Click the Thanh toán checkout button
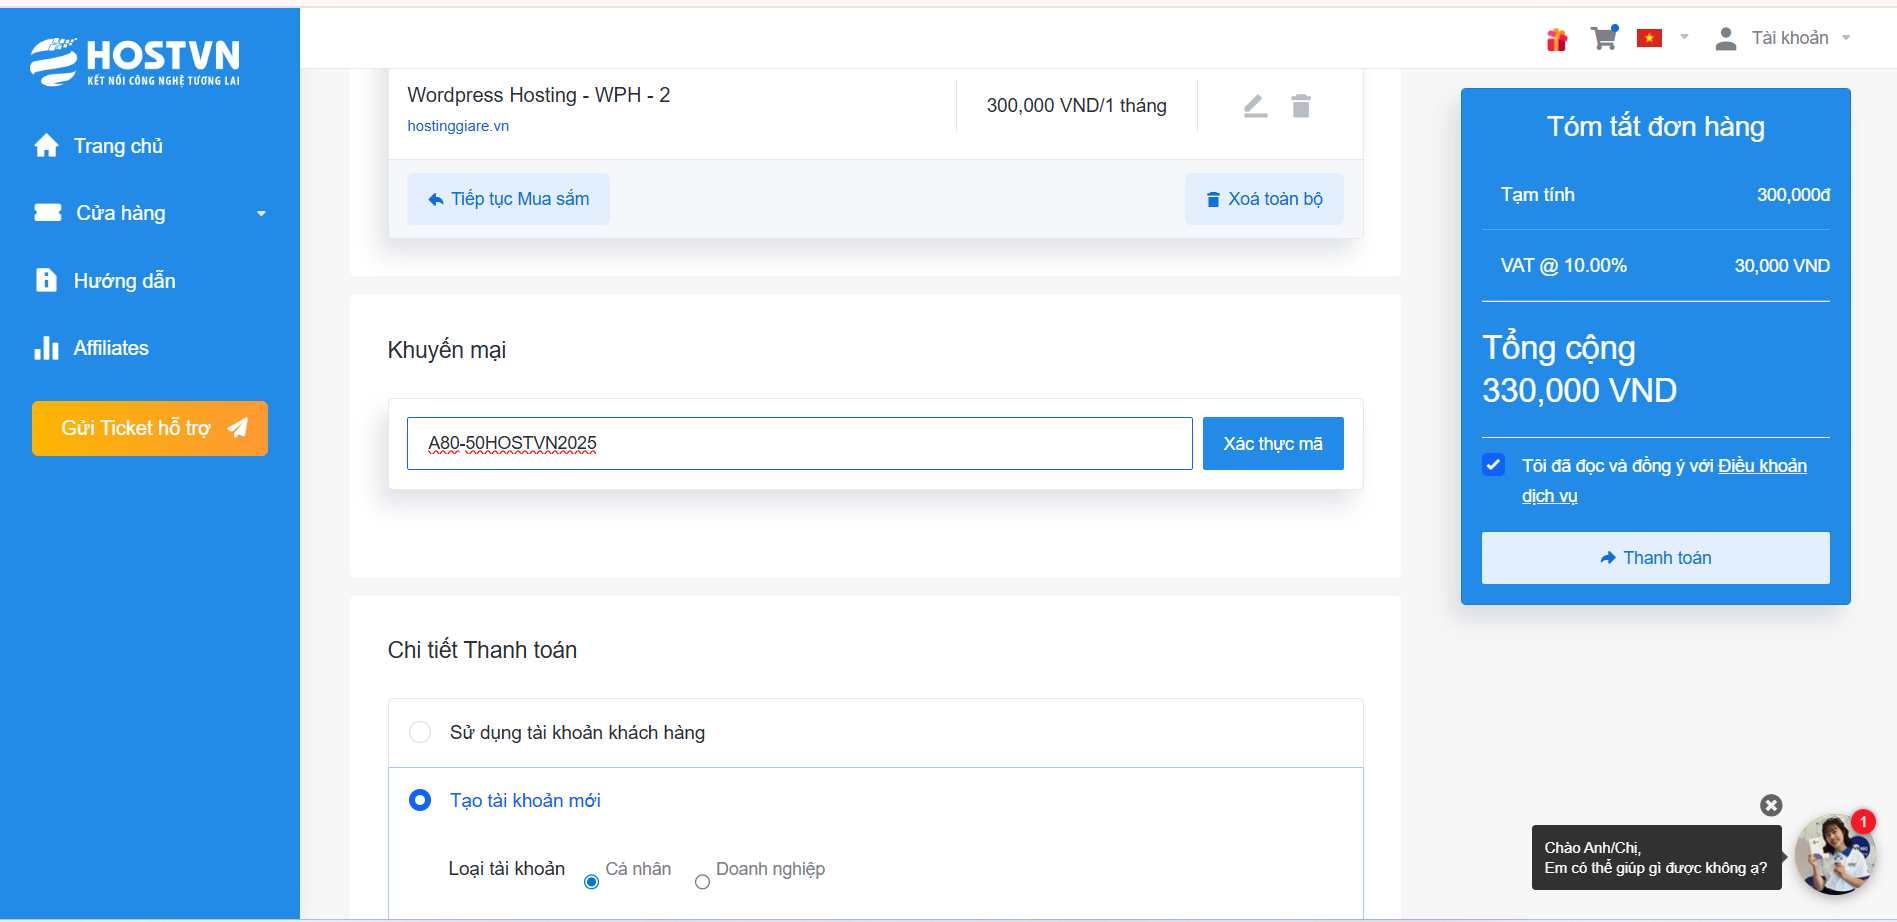Viewport: 1897px width, 922px height. pos(1655,558)
